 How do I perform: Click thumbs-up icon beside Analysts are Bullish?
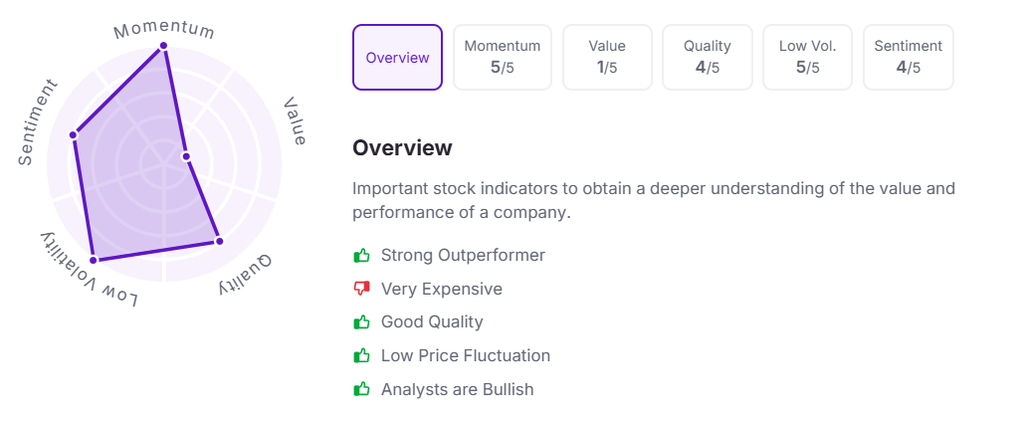[362, 389]
